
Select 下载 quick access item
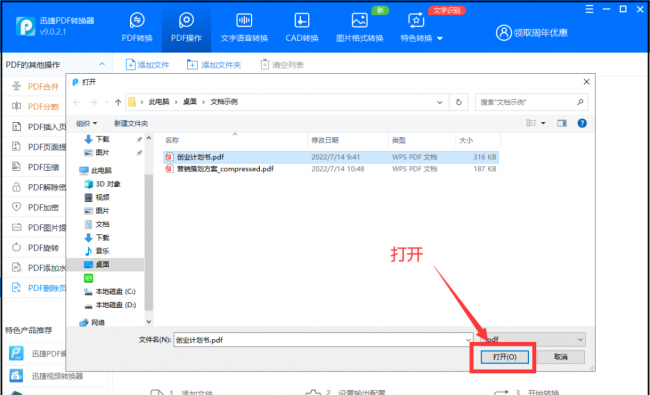102,139
